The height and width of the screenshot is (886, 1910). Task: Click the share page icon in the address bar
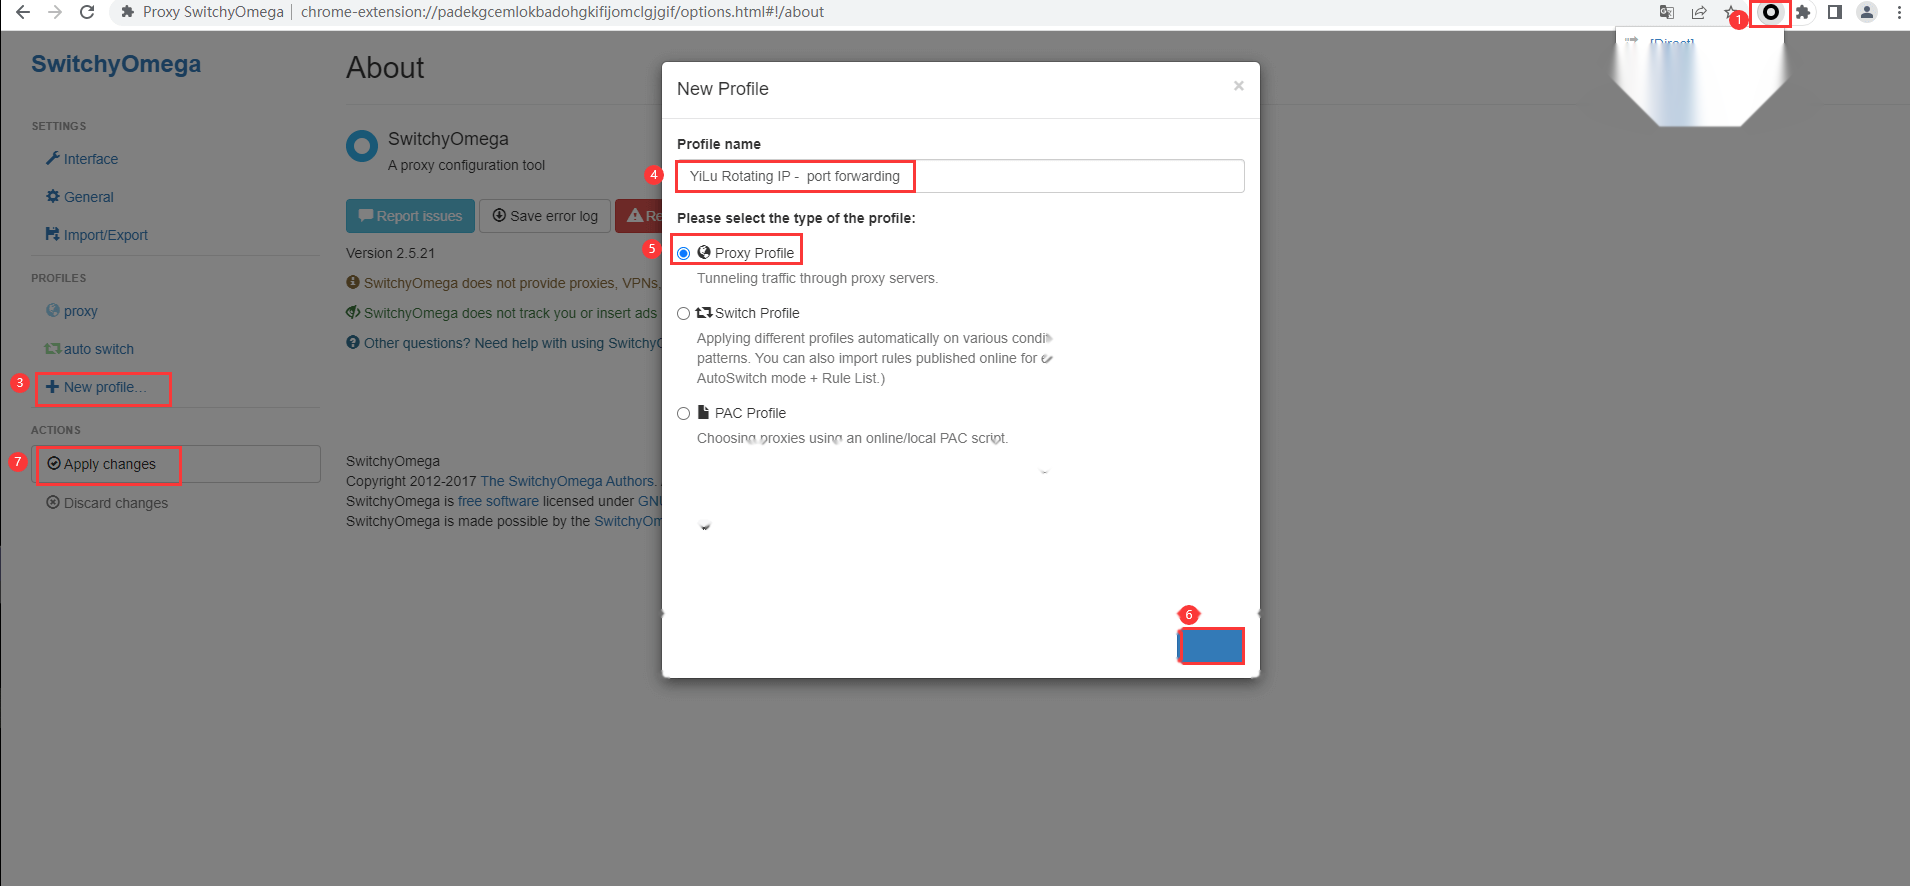(1699, 12)
